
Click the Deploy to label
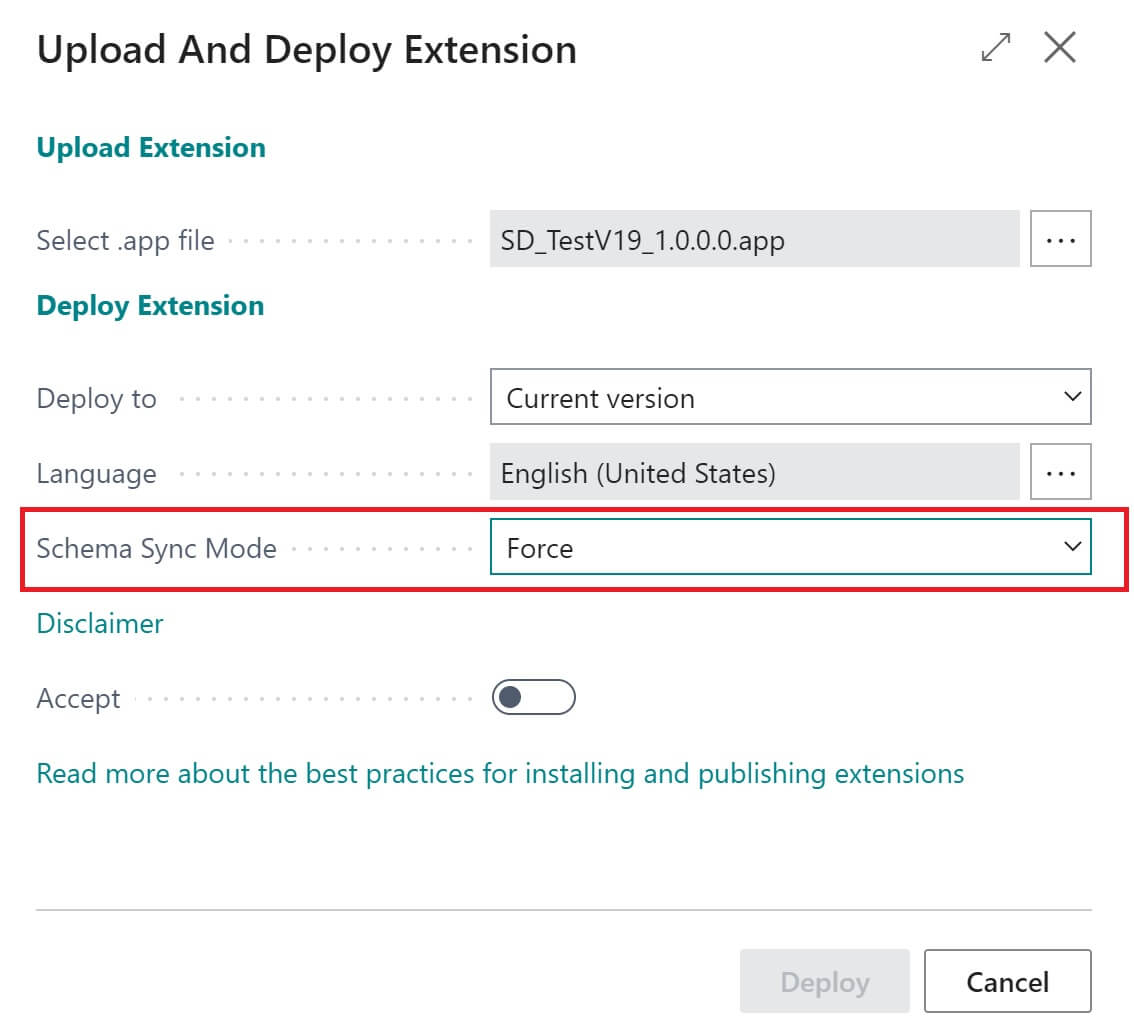pos(96,399)
